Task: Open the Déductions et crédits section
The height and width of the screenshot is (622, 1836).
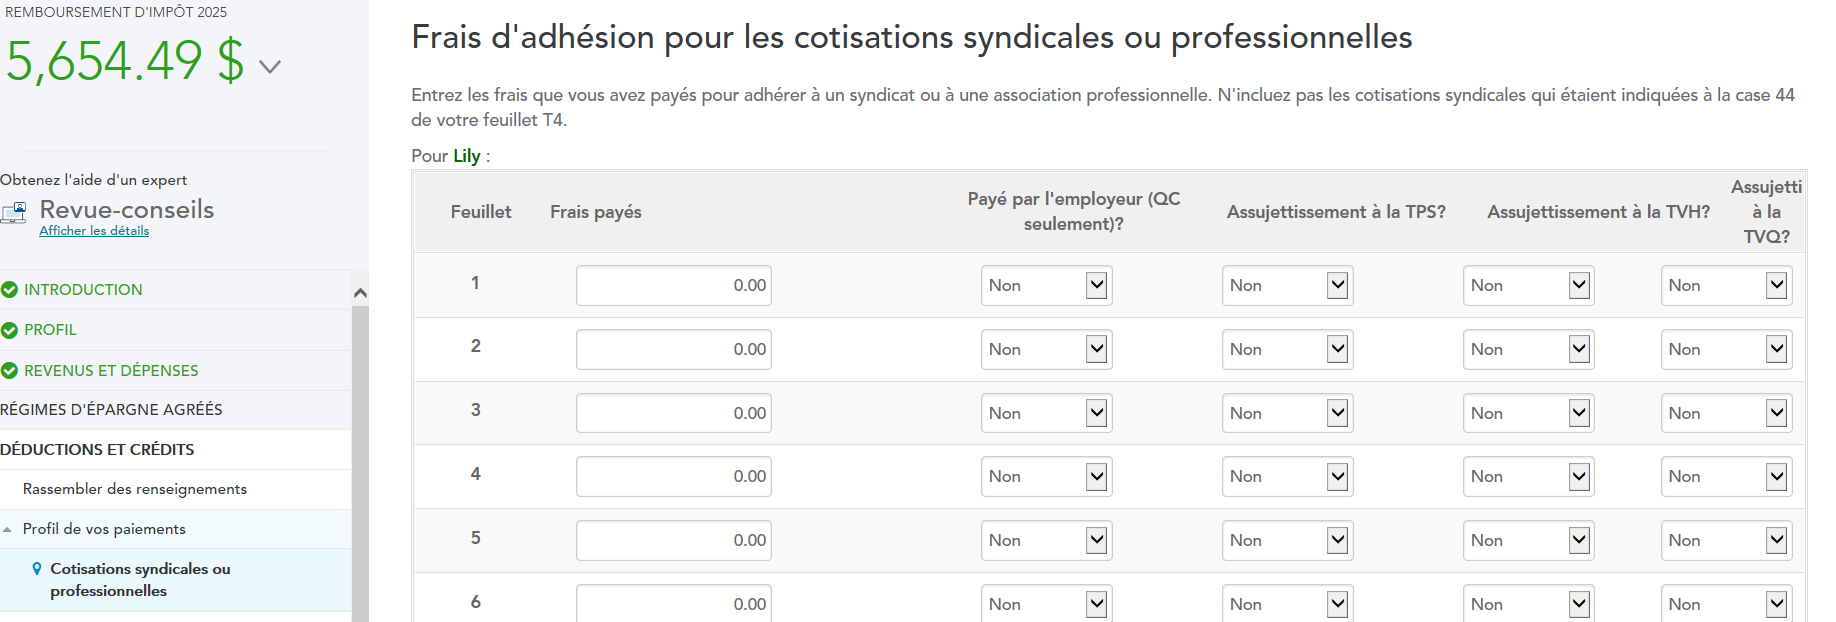Action: [x=98, y=450]
